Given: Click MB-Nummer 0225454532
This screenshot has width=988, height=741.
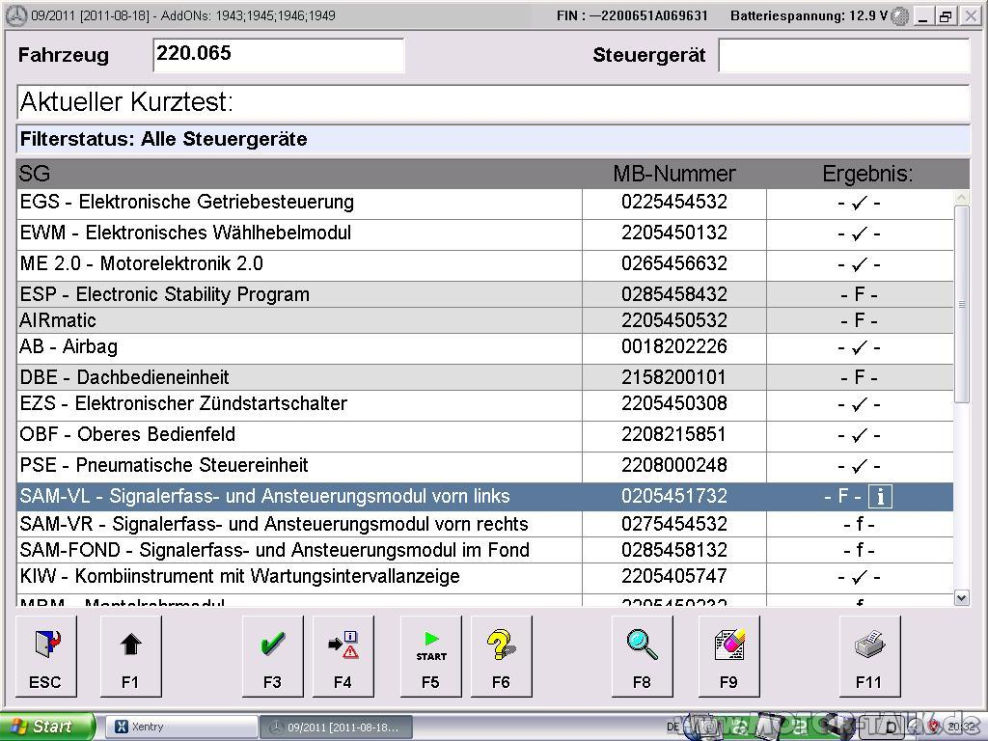Looking at the screenshot, I should pos(674,202).
